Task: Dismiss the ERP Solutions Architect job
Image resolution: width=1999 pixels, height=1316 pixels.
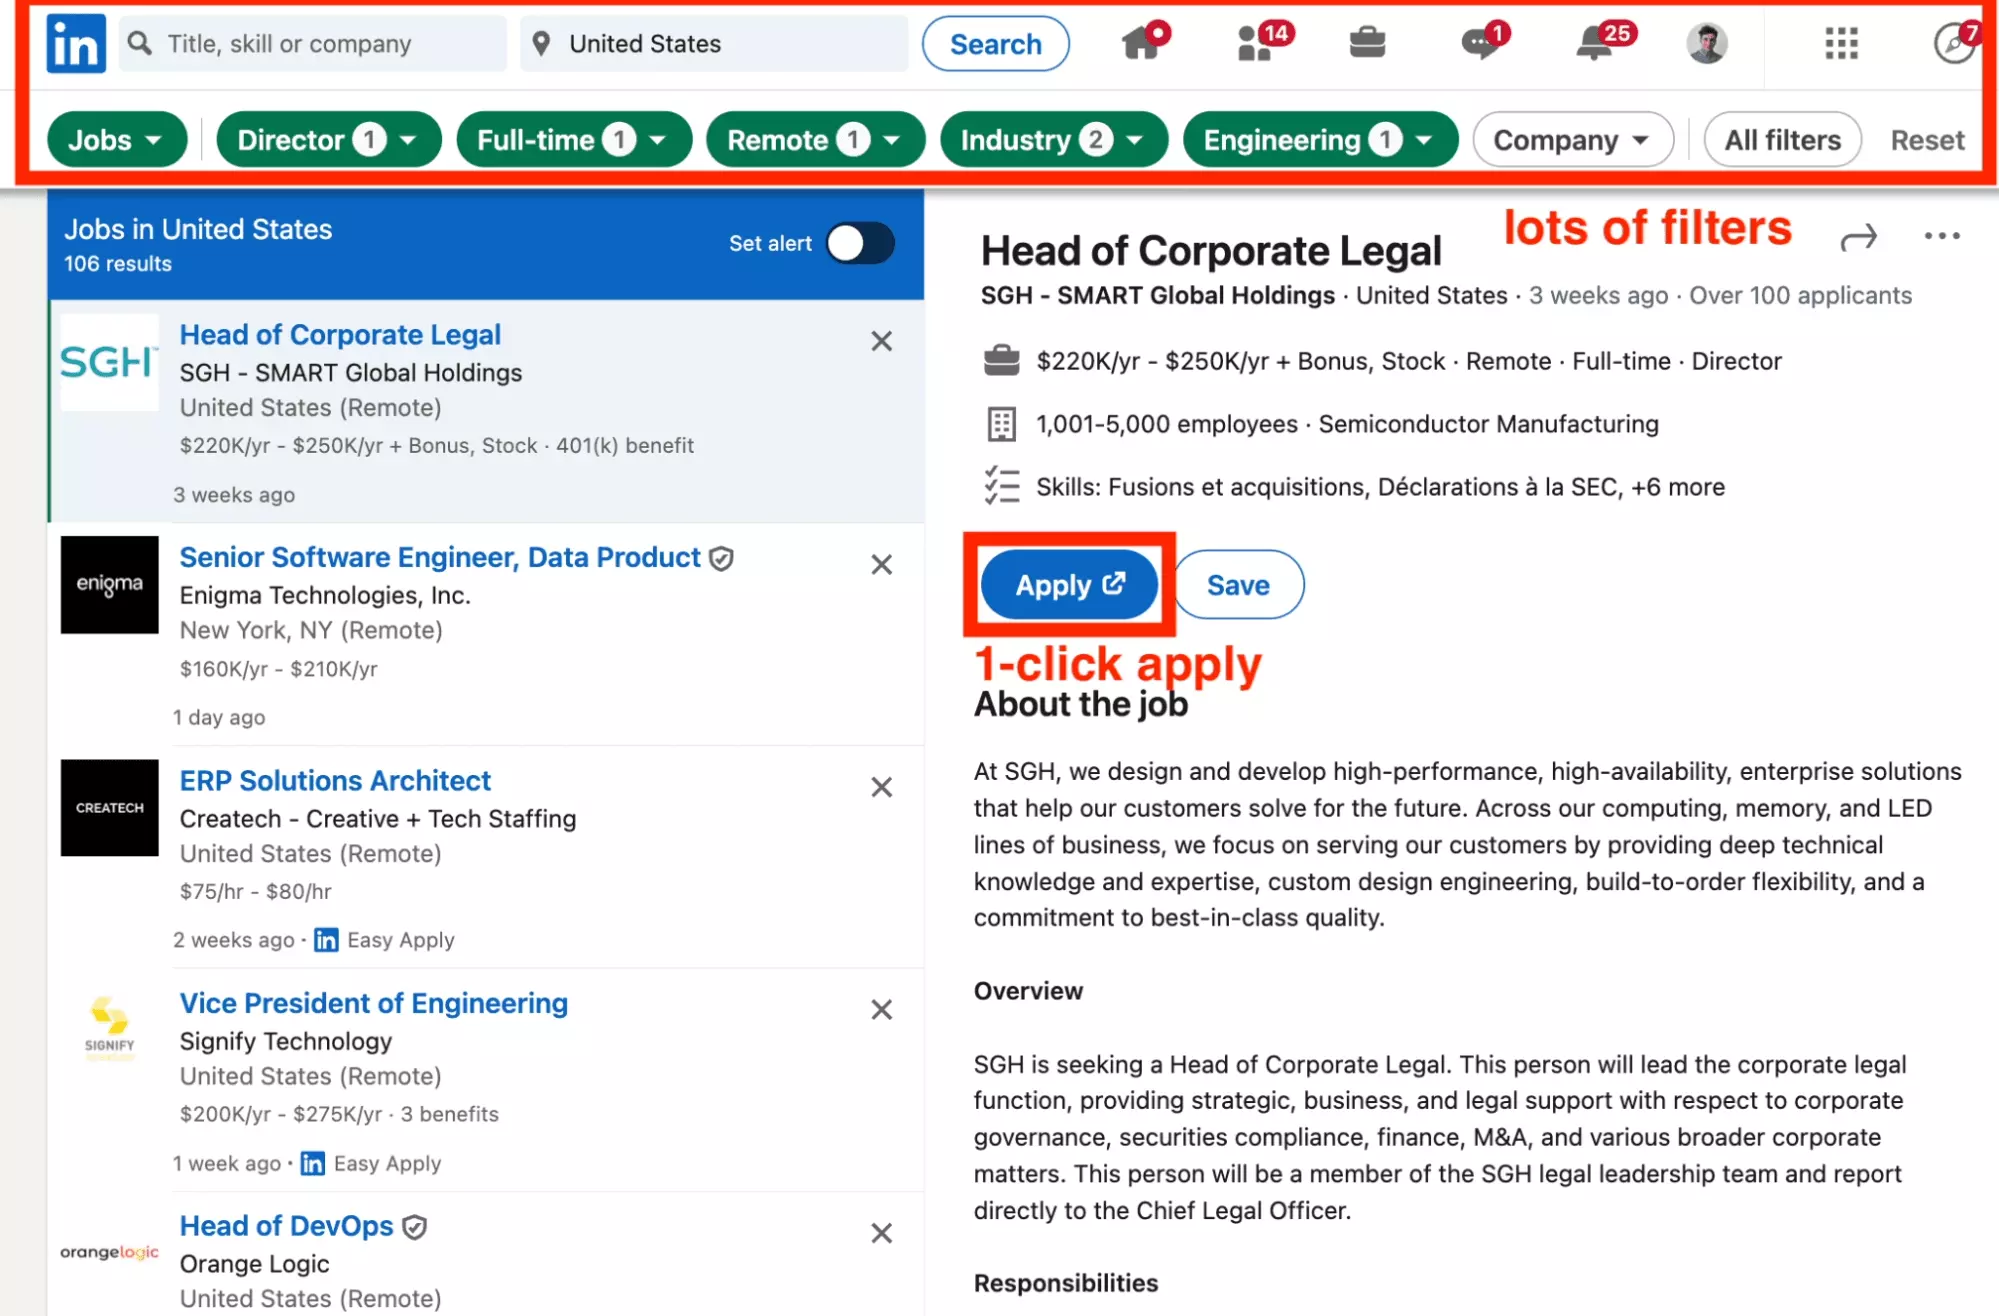Action: (881, 787)
